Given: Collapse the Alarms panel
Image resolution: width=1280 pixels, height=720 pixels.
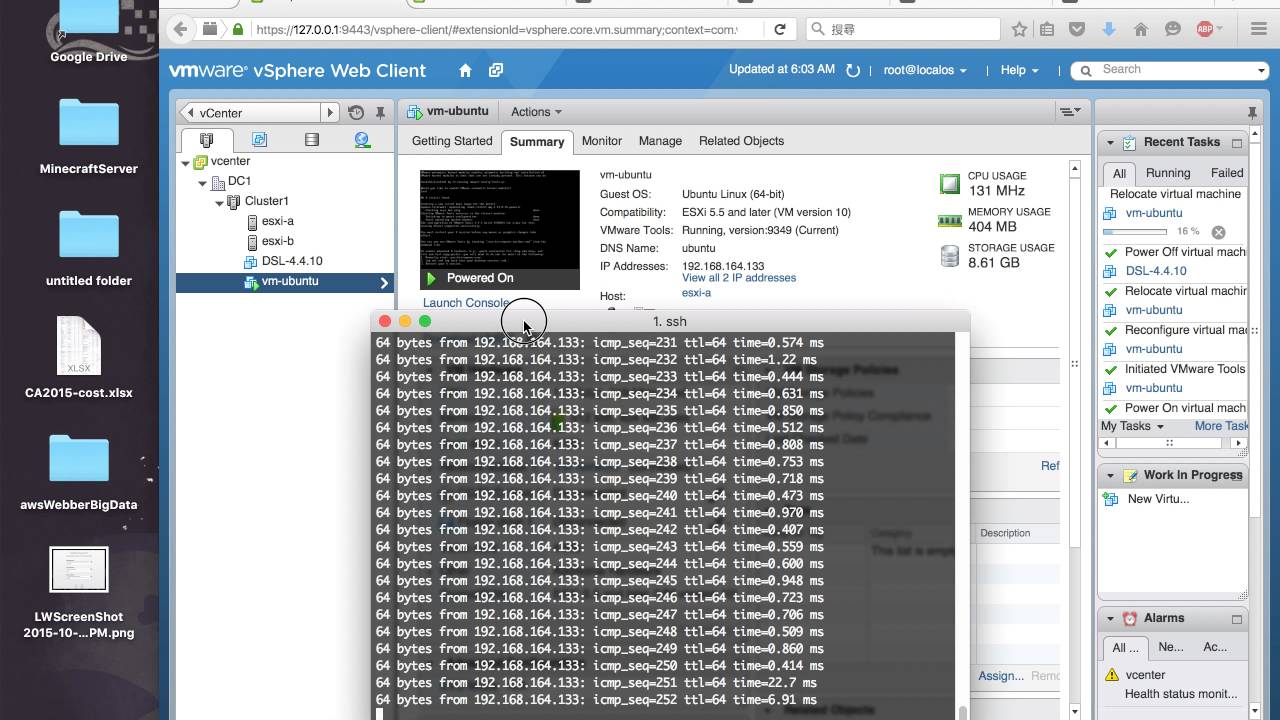Looking at the screenshot, I should pyautogui.click(x=1110, y=619).
